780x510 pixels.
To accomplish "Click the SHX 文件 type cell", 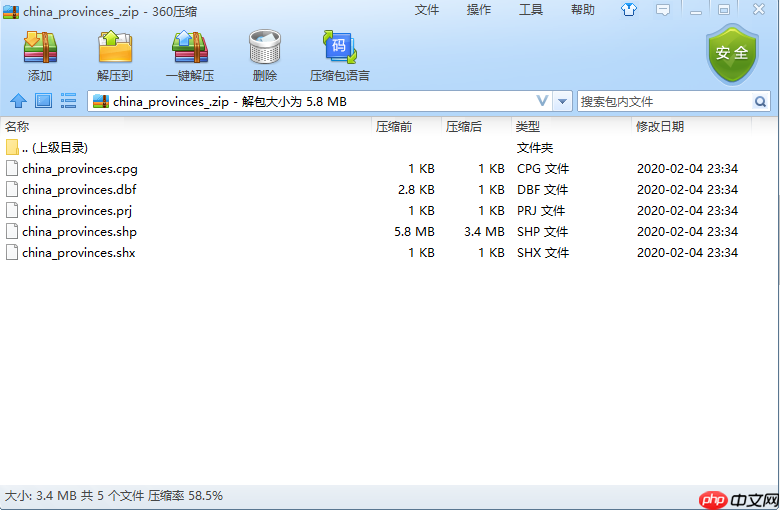I will coord(543,252).
